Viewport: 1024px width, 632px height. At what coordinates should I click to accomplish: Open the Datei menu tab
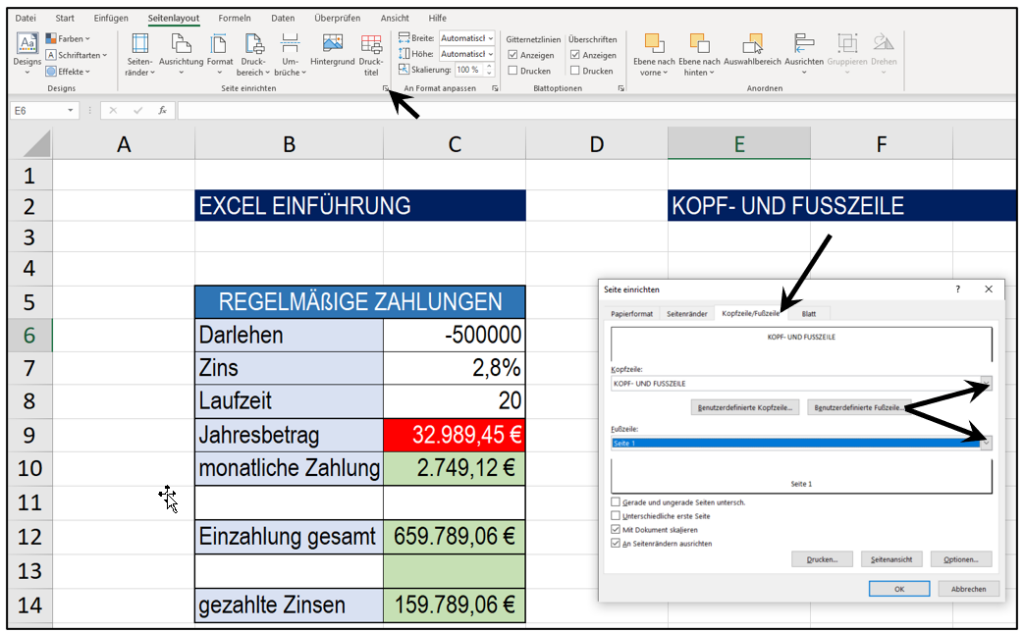(x=25, y=18)
